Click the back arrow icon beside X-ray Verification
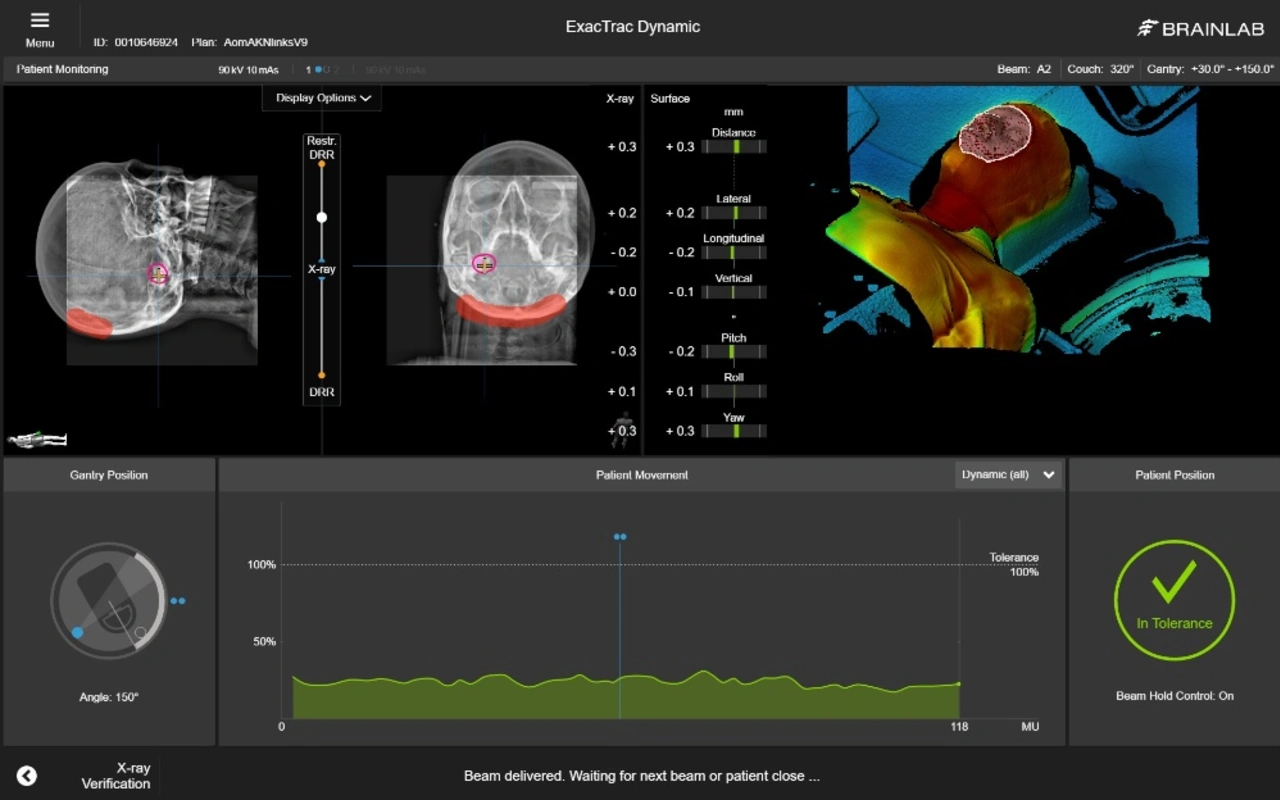This screenshot has height=800, width=1280. (x=27, y=776)
